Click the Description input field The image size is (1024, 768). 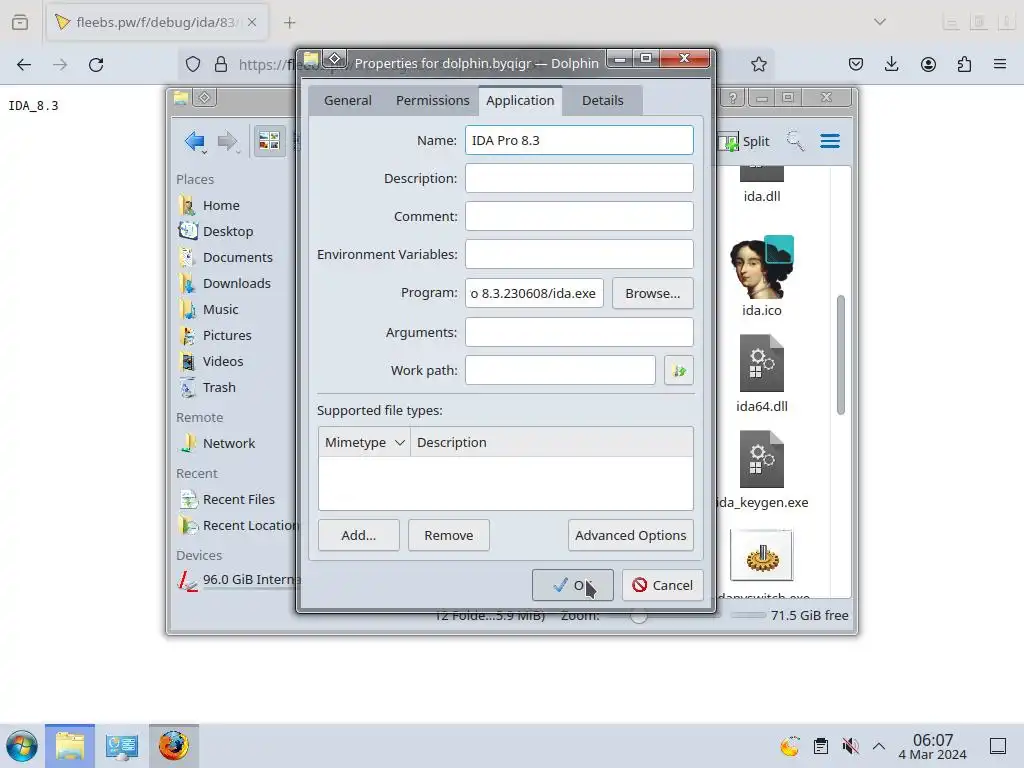pyautogui.click(x=579, y=178)
